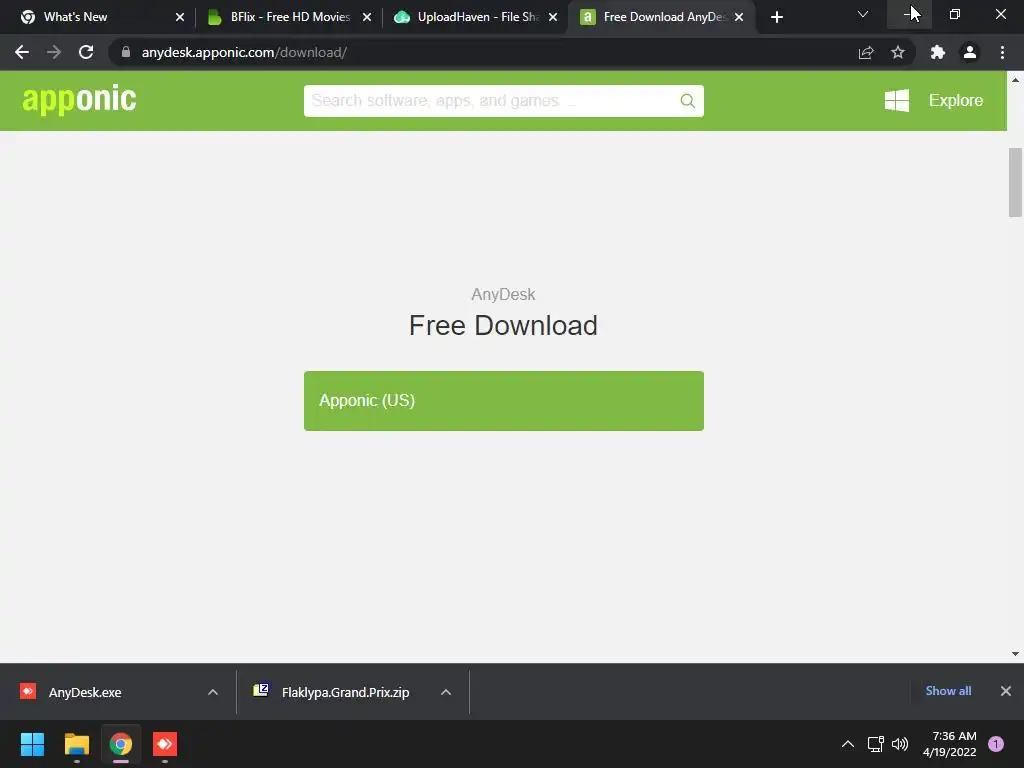Open AnyDesk from the taskbar

coord(165,744)
